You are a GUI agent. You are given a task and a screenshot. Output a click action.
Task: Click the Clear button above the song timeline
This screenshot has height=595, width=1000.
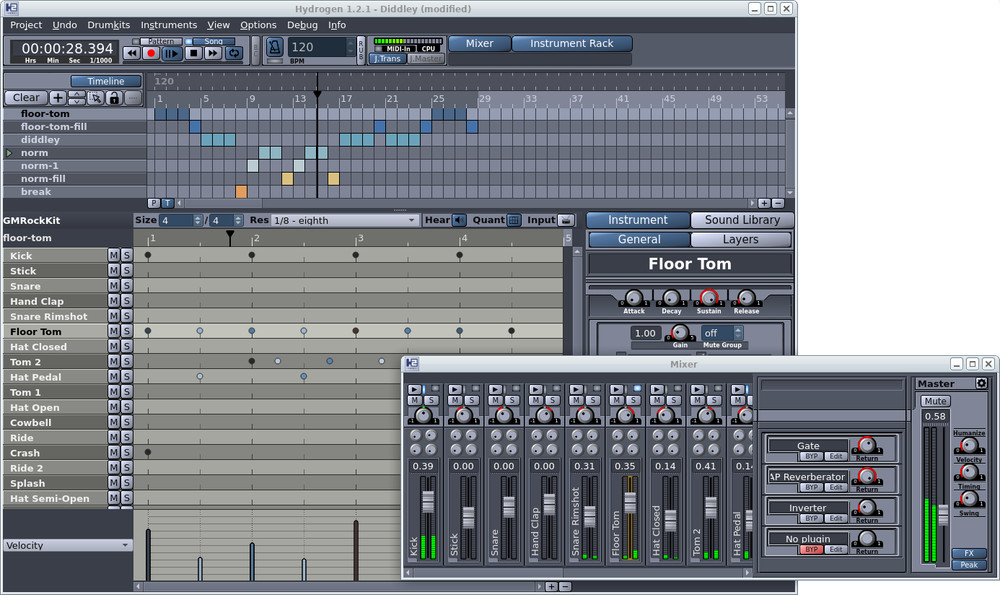click(x=25, y=97)
